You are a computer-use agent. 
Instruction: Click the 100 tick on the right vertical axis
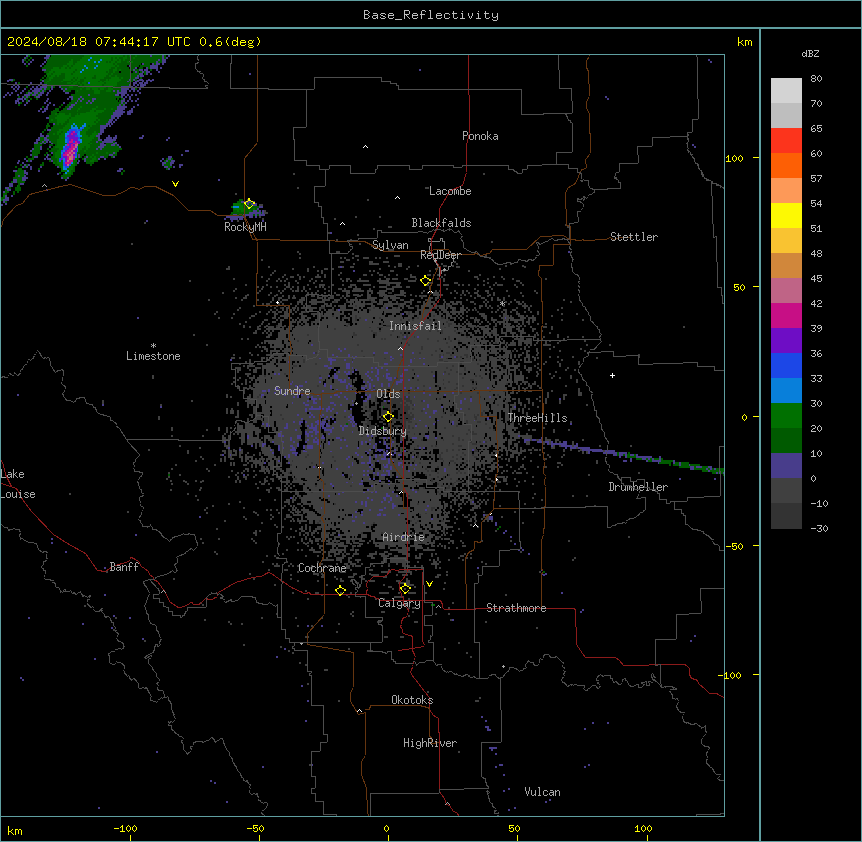(x=734, y=158)
